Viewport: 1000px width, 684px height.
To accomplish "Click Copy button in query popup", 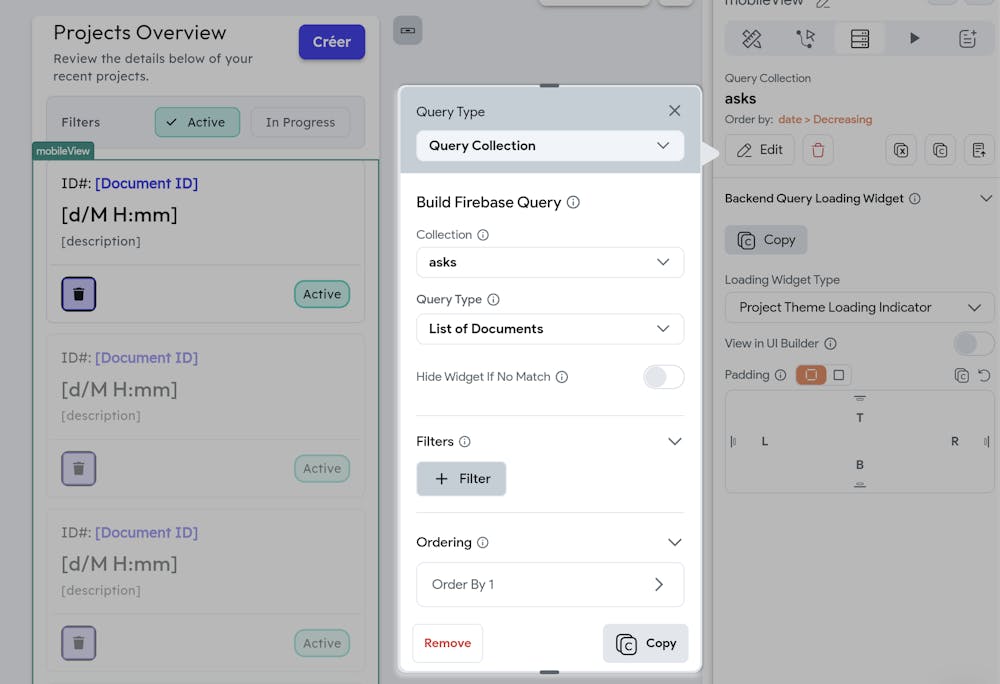I will point(645,643).
